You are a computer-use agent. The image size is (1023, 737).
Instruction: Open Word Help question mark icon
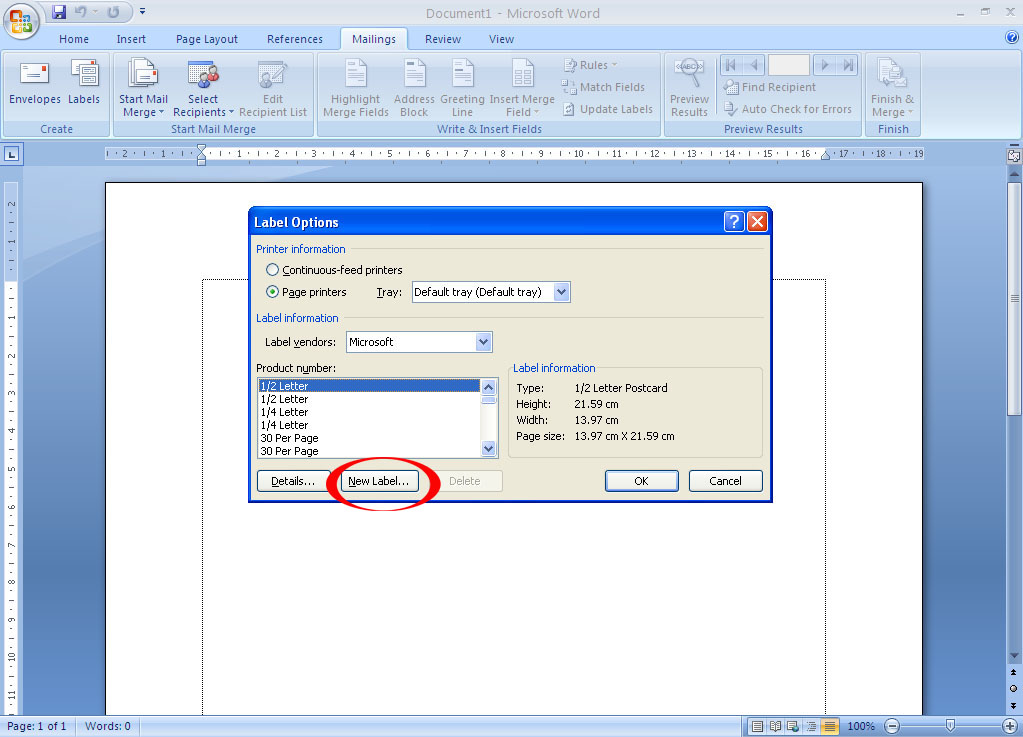point(1012,38)
